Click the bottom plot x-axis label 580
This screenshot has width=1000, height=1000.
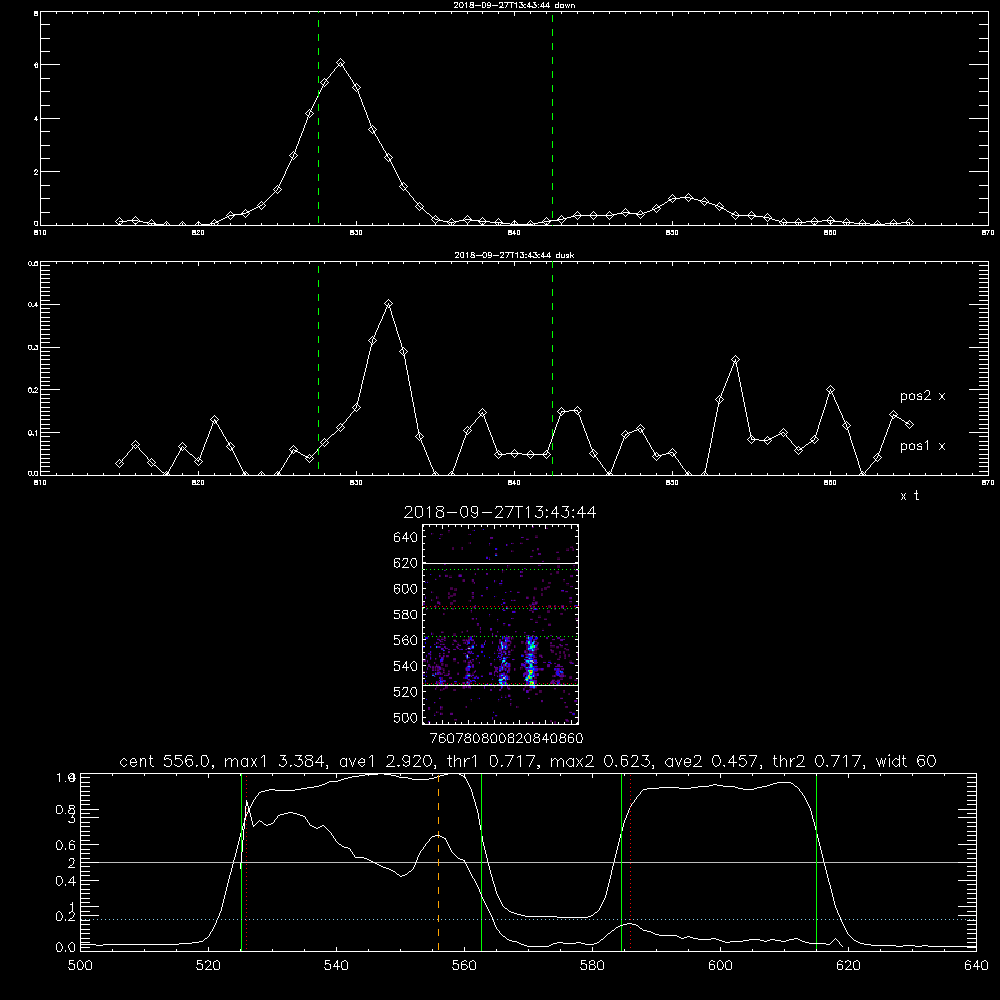point(592,966)
